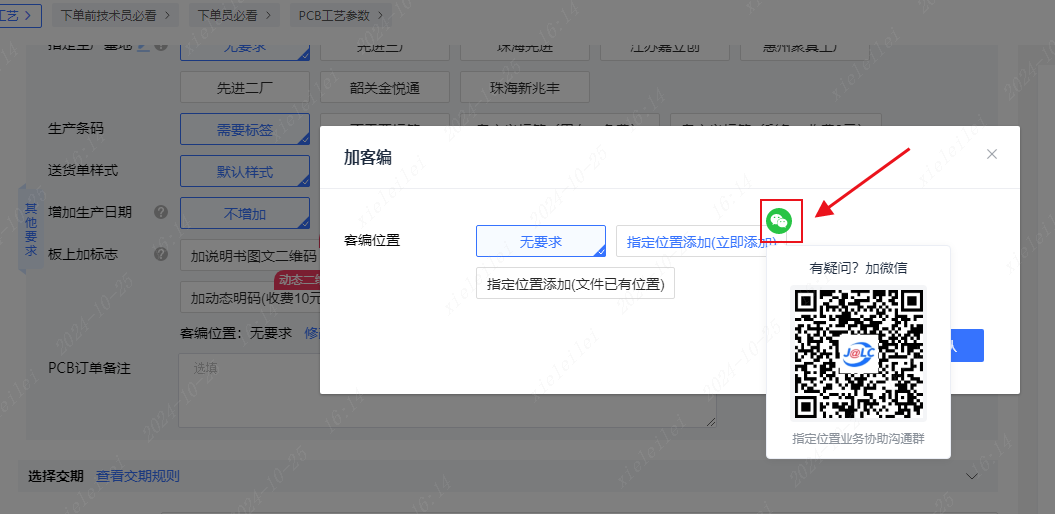Screen dimensions: 1055x514
Task: Click the green WeChat icon in the dialog
Action: click(779, 221)
